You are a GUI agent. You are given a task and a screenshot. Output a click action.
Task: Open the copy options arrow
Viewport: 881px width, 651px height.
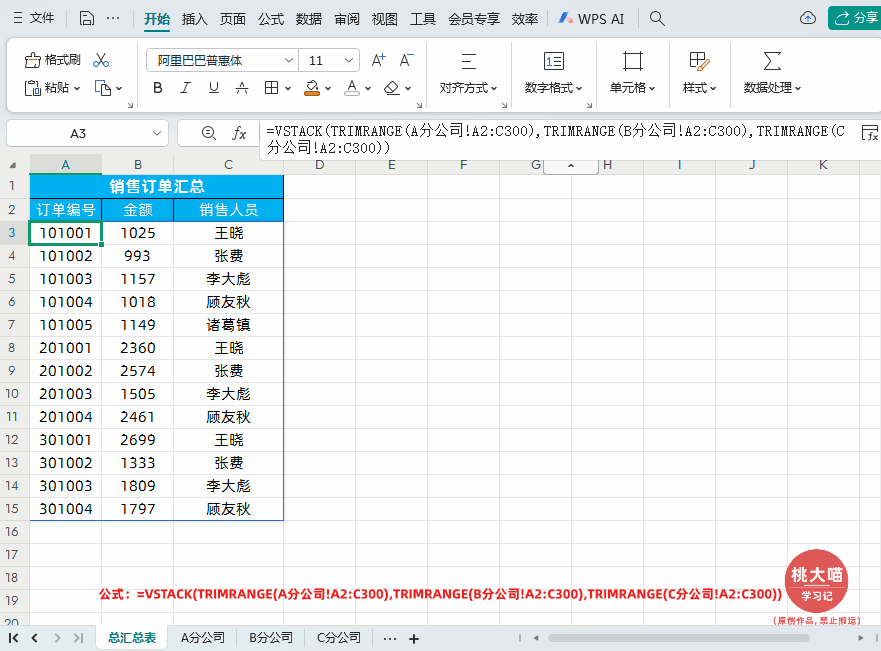click(119, 89)
